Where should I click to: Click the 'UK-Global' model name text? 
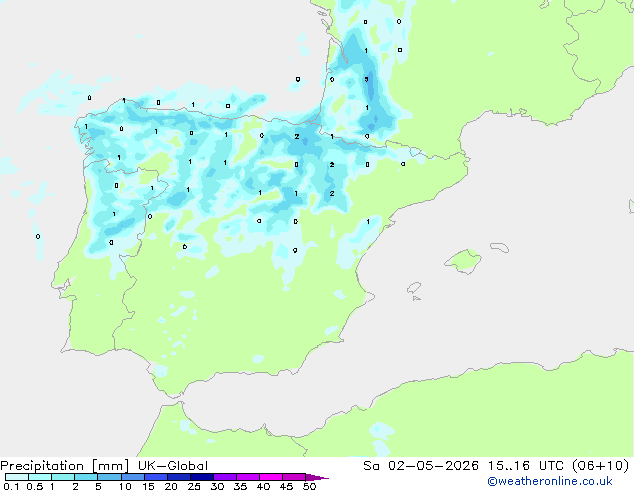click(173, 465)
